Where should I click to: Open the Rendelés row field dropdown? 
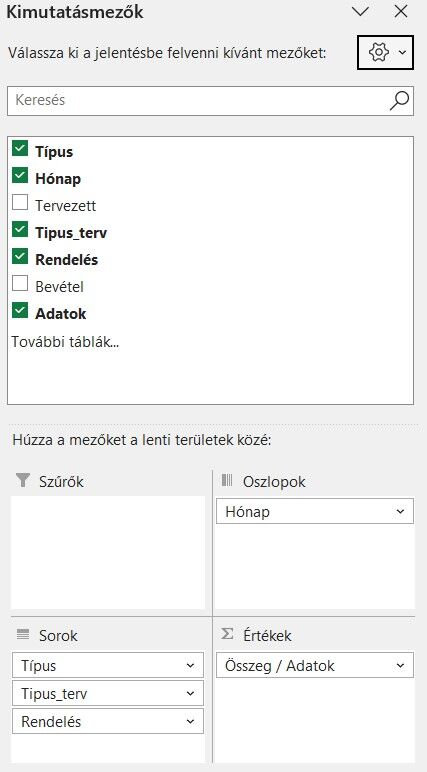click(190, 722)
